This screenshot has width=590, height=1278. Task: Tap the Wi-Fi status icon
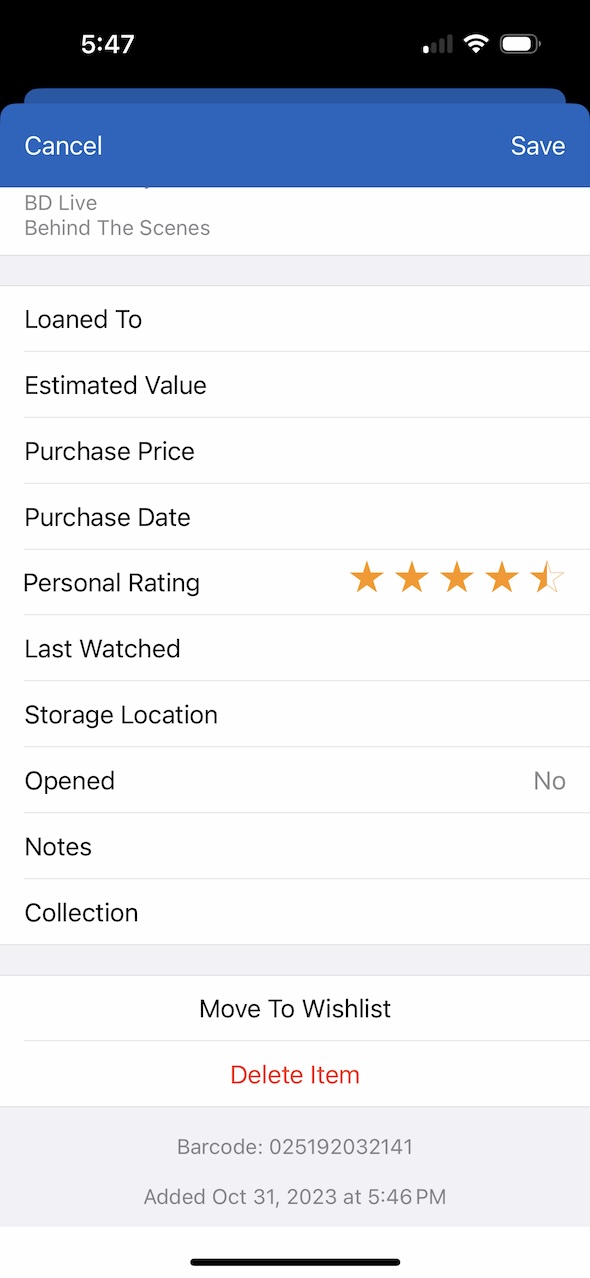point(476,44)
